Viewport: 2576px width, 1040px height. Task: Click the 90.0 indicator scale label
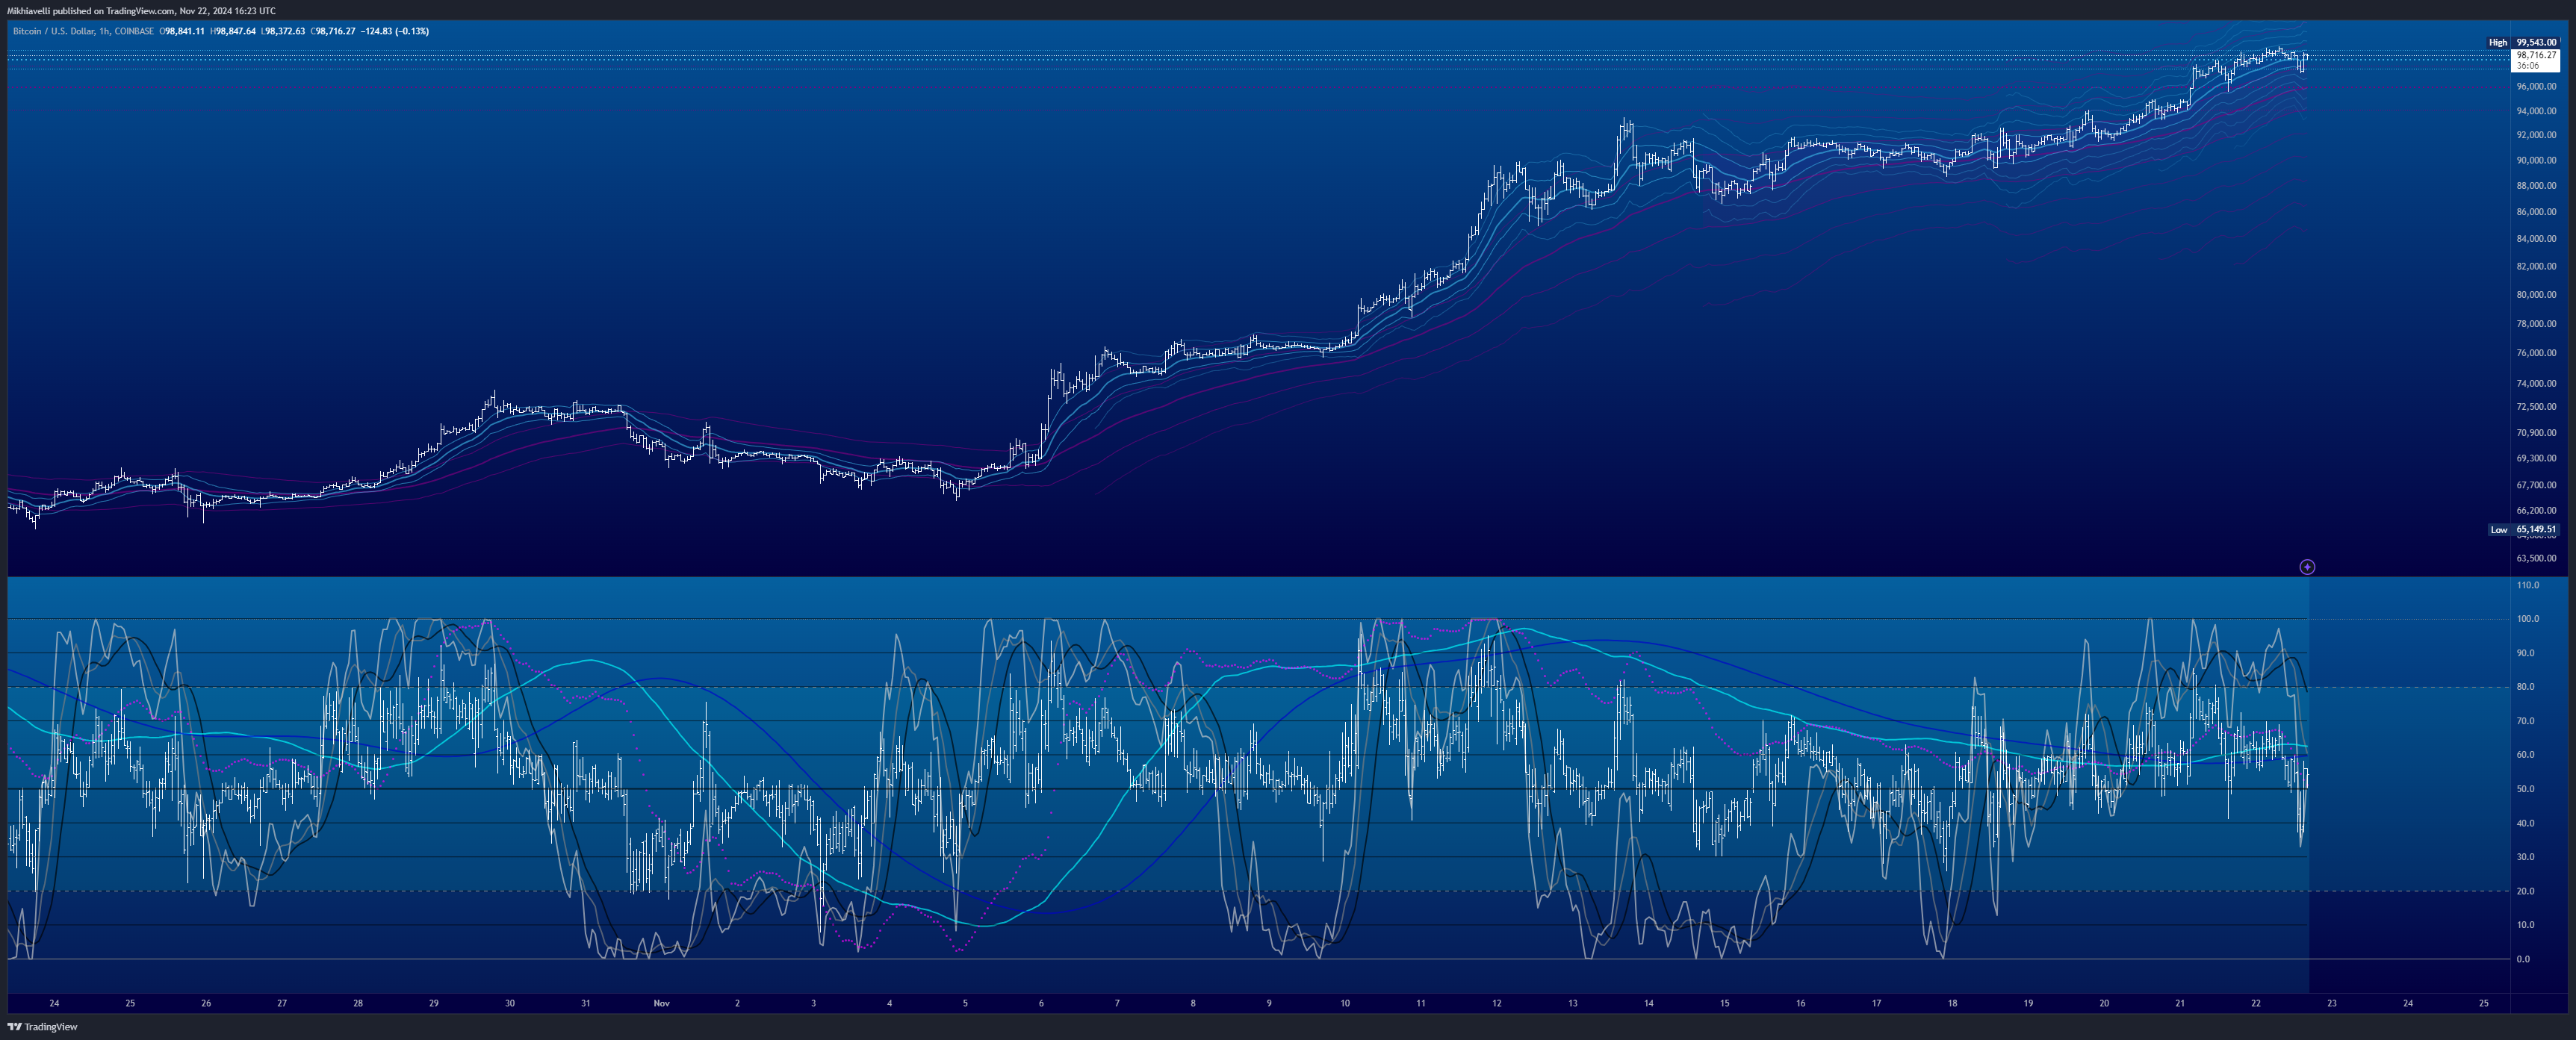click(2526, 653)
